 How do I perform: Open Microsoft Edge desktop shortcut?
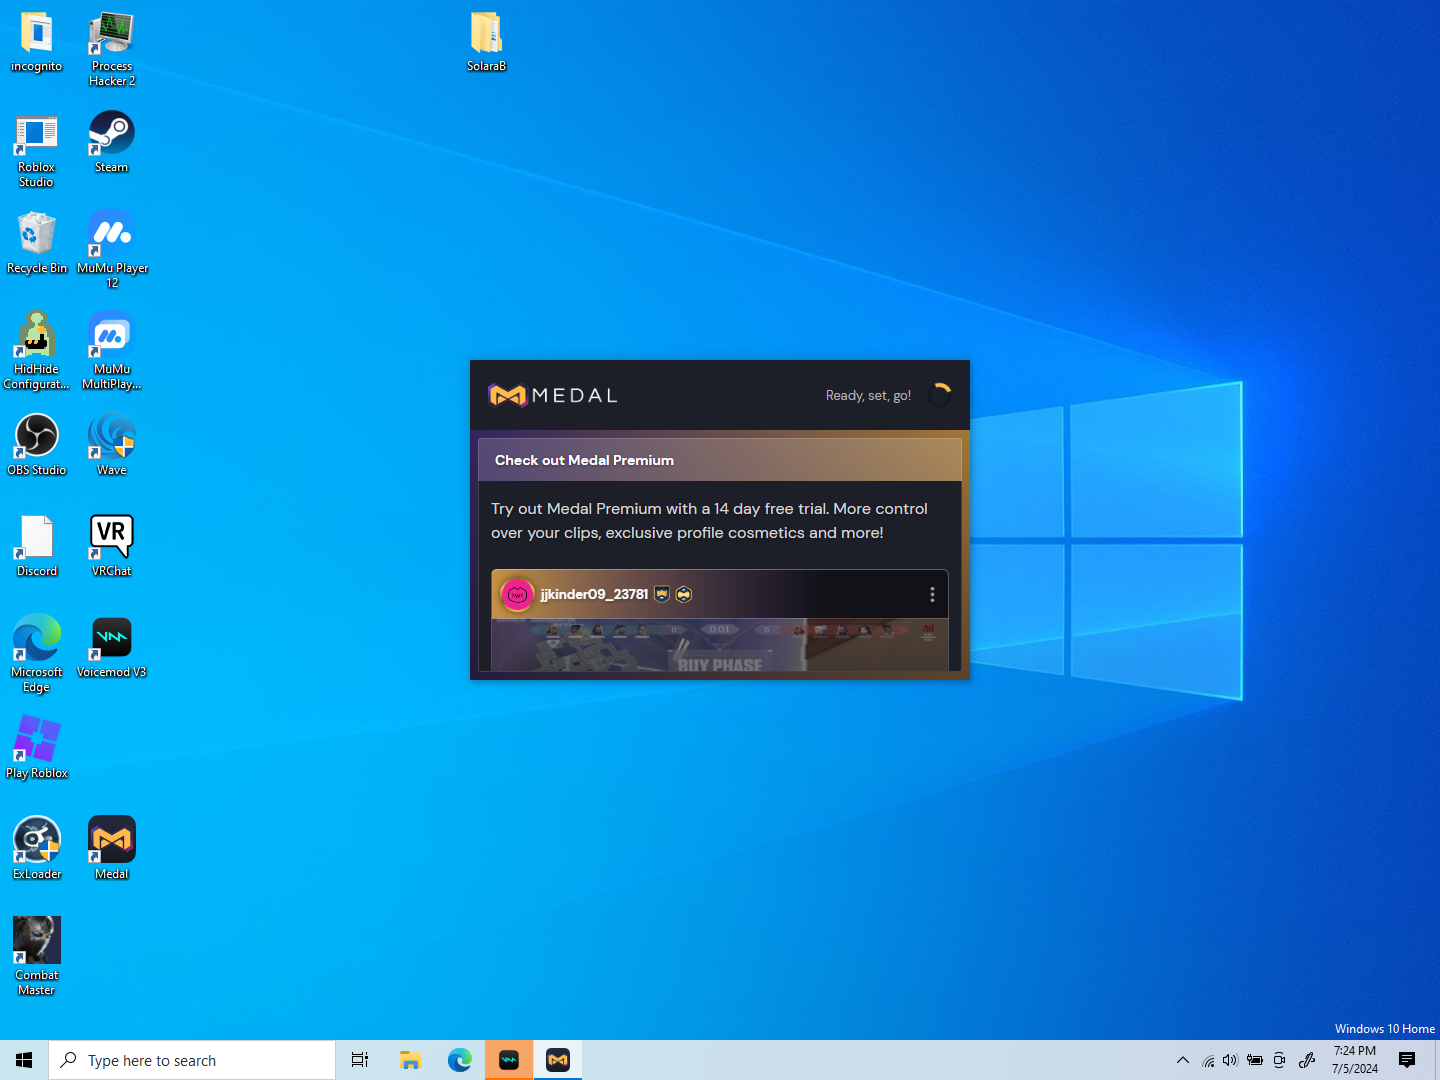37,654
